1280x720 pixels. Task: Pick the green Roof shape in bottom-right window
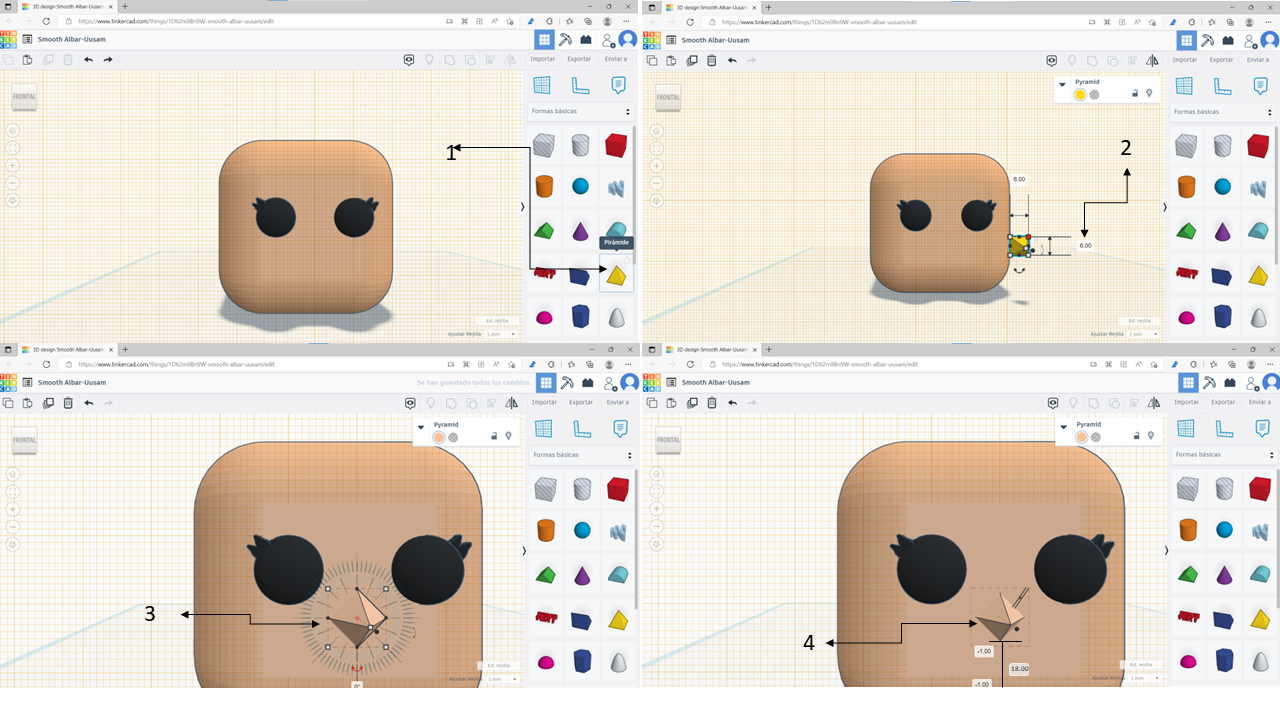[x=1187, y=575]
